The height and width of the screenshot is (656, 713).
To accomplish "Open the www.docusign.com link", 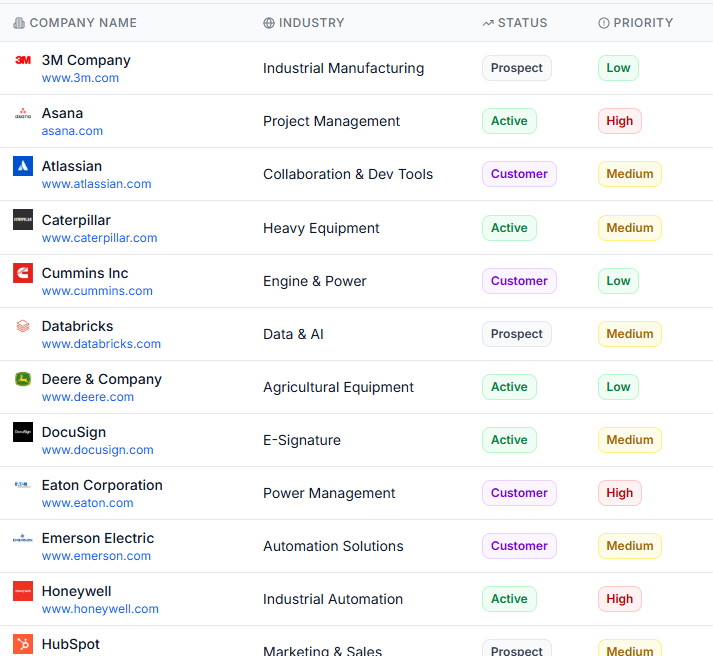I will tap(98, 450).
